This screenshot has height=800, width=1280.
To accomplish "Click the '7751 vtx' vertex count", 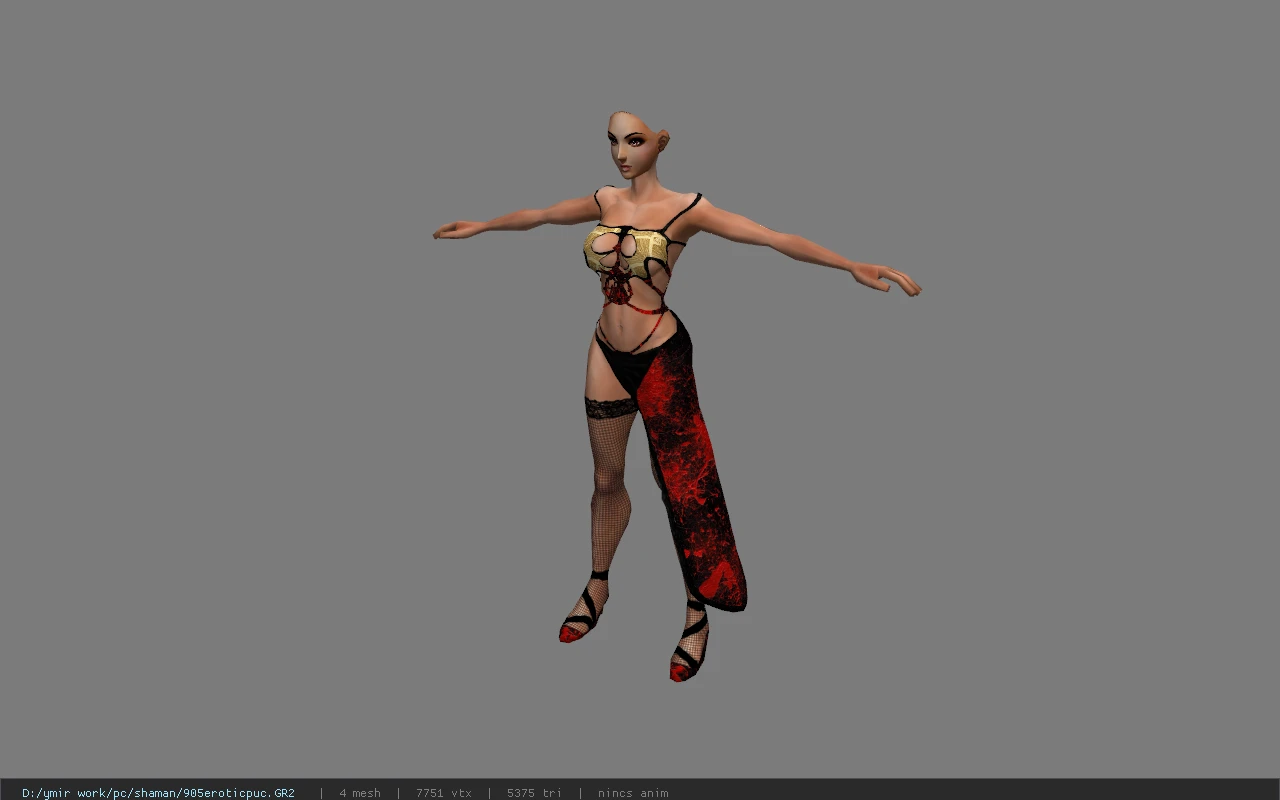I will (x=443, y=793).
